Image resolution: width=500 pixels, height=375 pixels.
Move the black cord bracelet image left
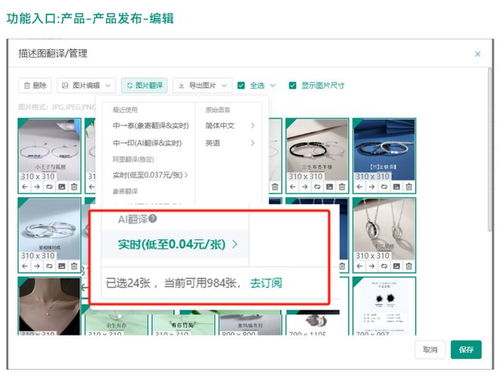[x=293, y=187]
